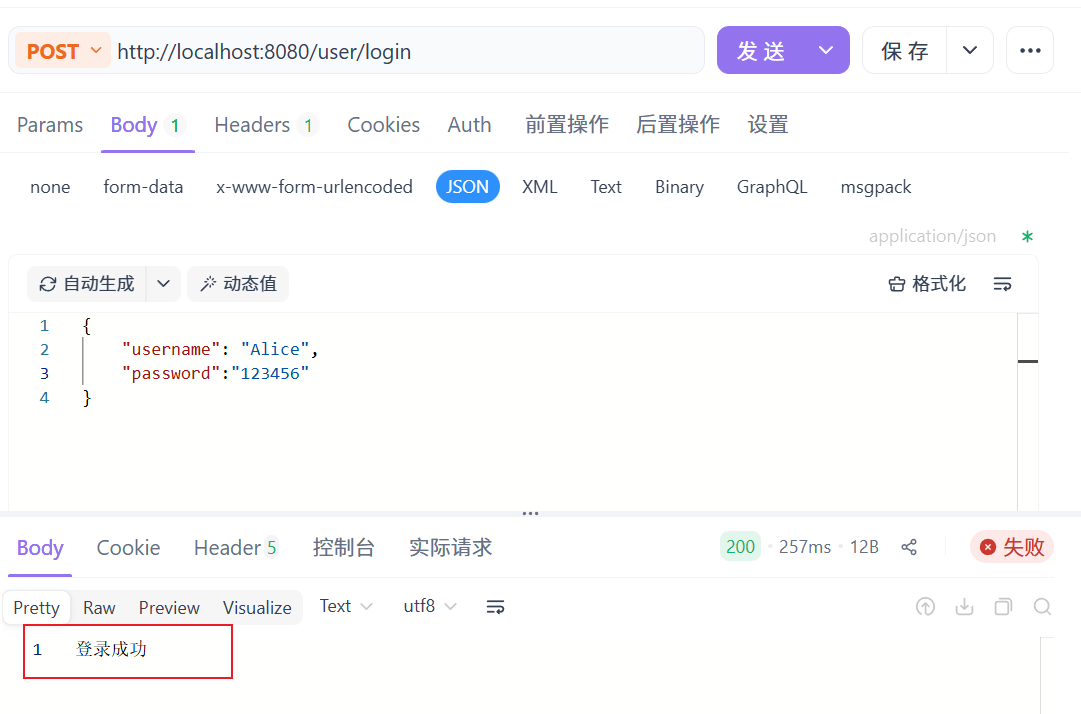The image size is (1081, 714).
Task: Open the utf8 encoding dropdown
Action: pyautogui.click(x=430, y=606)
